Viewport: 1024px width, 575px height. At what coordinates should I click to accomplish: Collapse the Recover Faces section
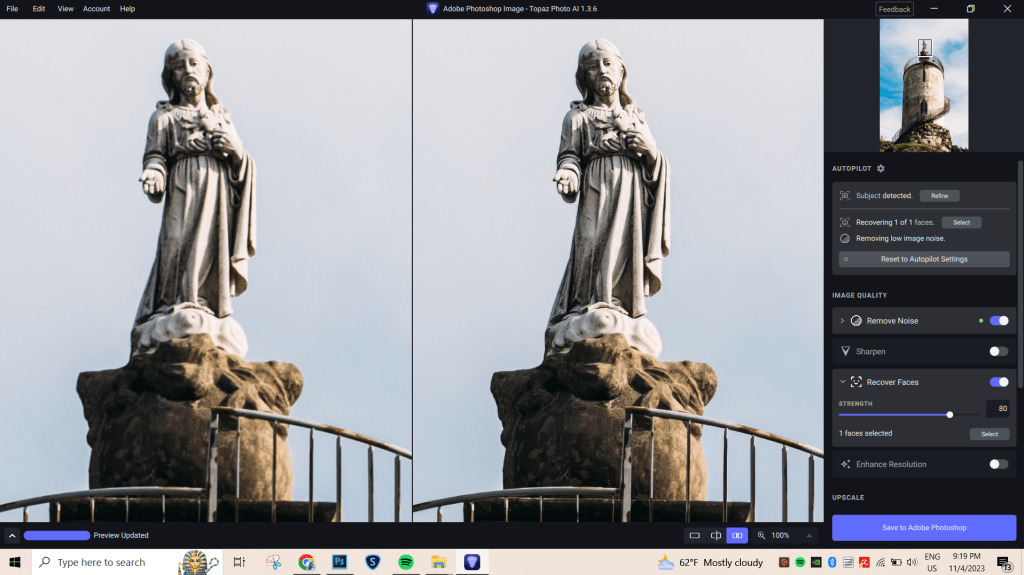pos(842,382)
